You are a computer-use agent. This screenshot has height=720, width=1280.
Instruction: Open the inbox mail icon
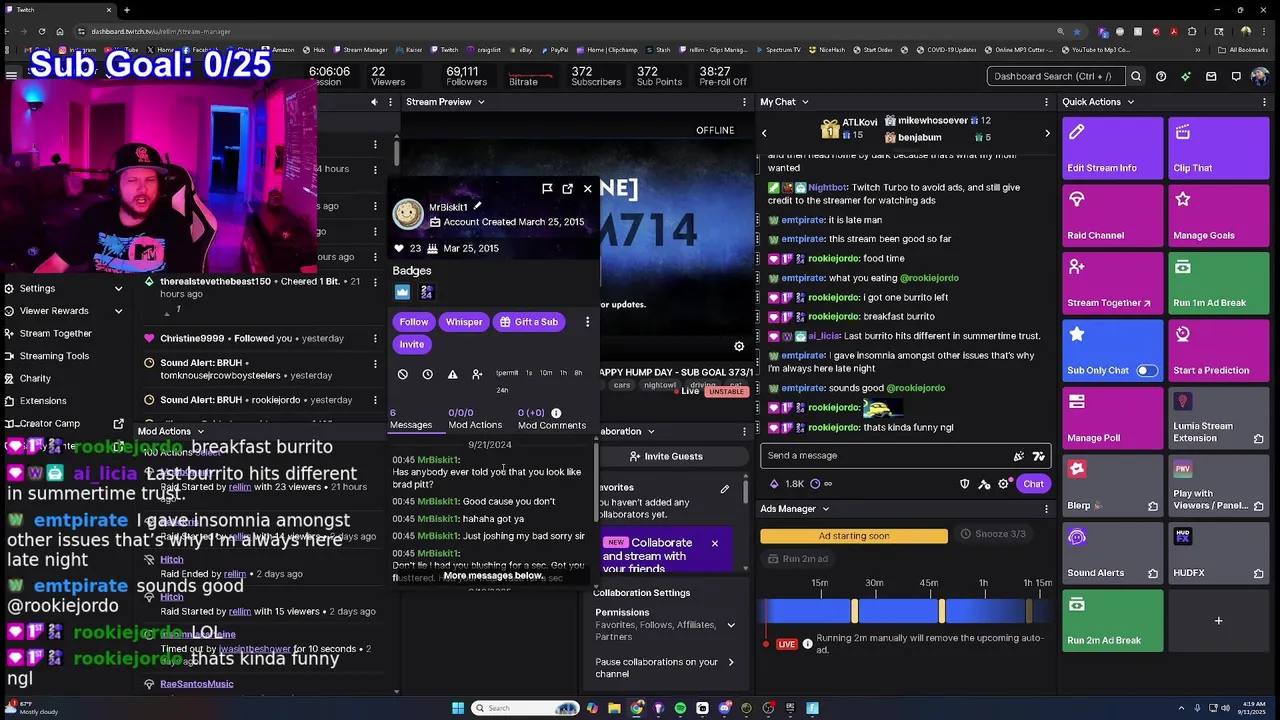tap(1211, 76)
